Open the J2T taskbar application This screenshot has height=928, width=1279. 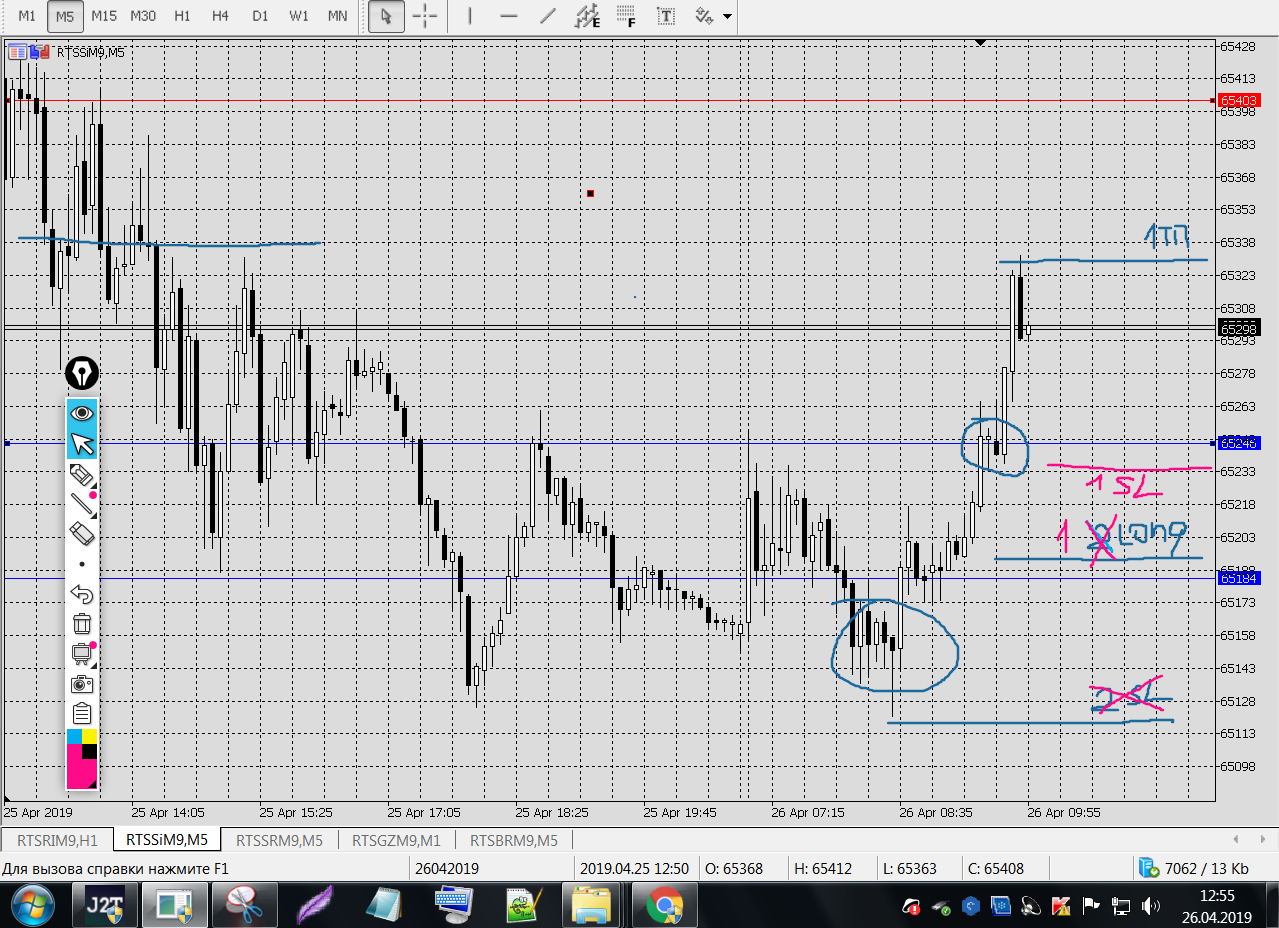105,907
